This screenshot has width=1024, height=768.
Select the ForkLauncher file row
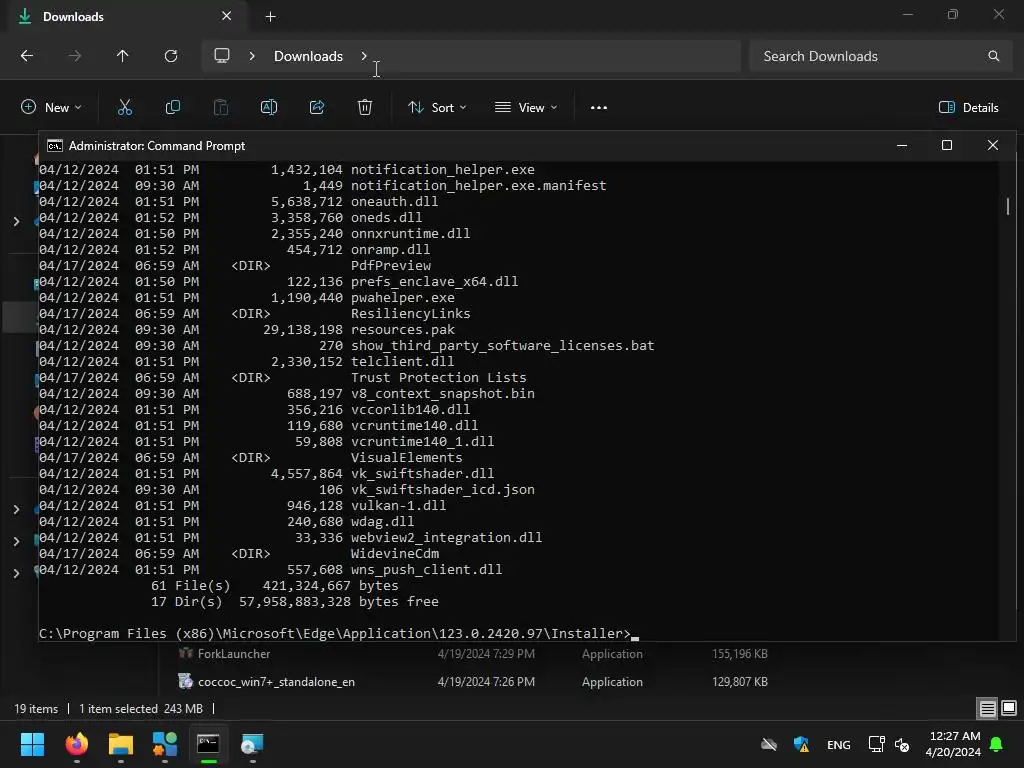coord(473,654)
